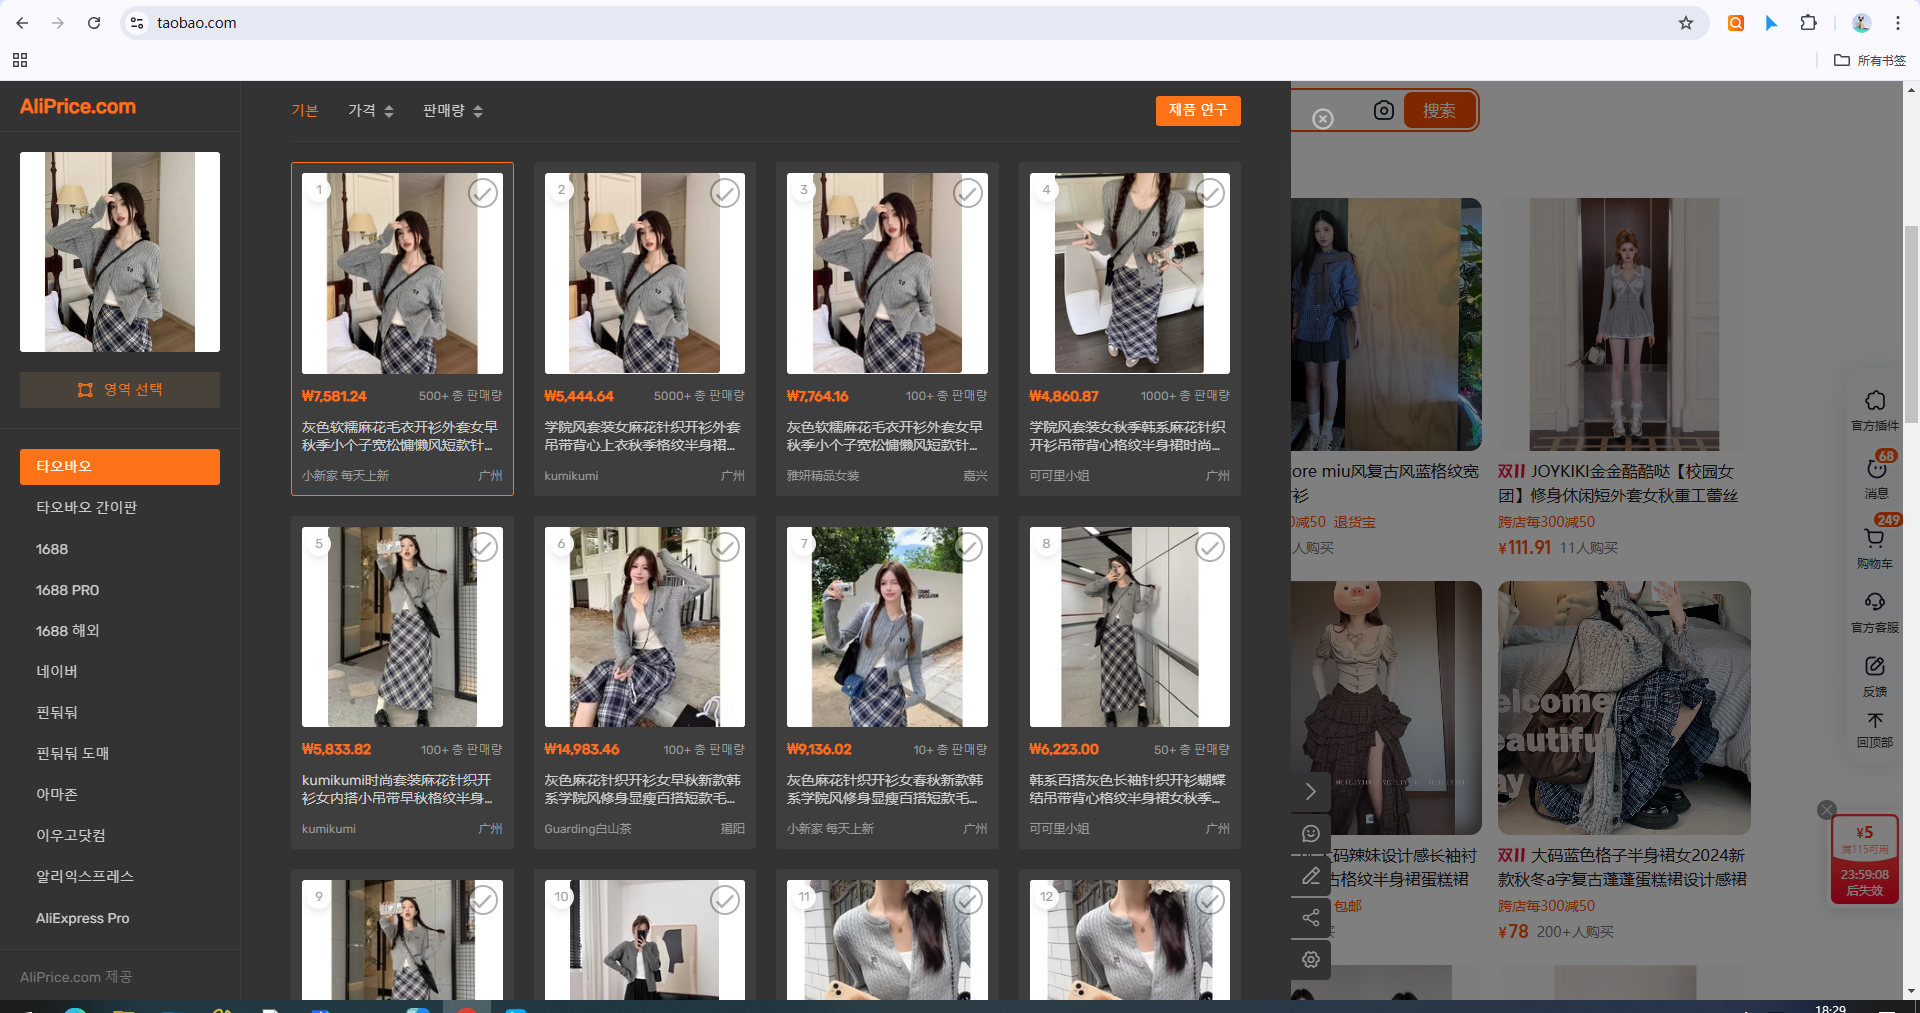Open the 大码蓝色格子半身裙 listing link
Viewport: 1920px width, 1013px height.
tap(1622, 867)
